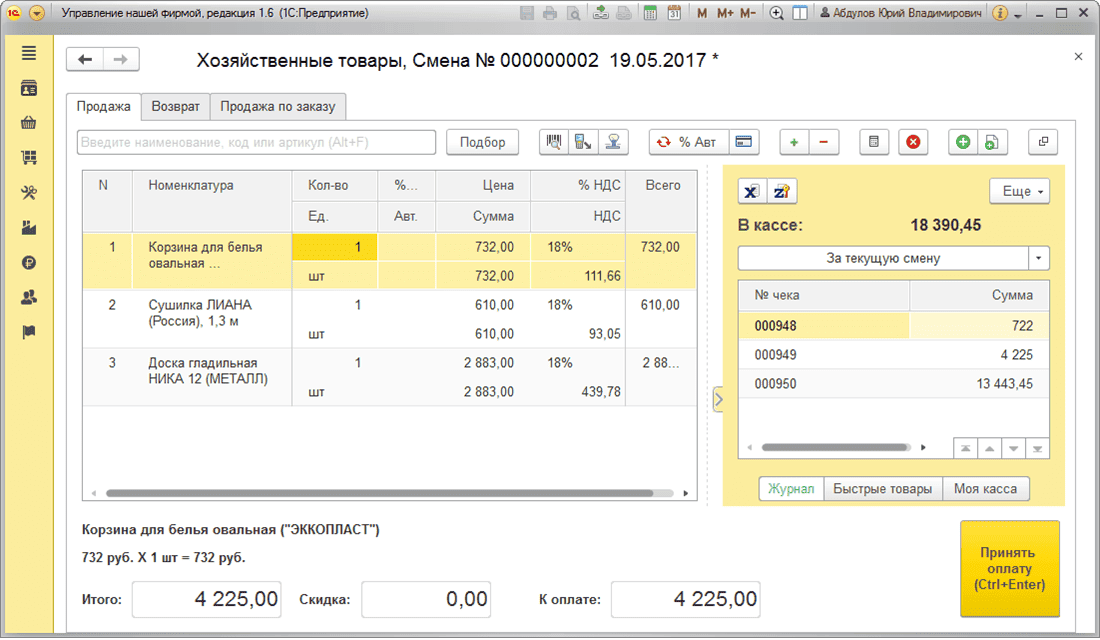Screen dimensions: 1100x640
Task: Move down one receipt with down arrow
Action: 1013,448
